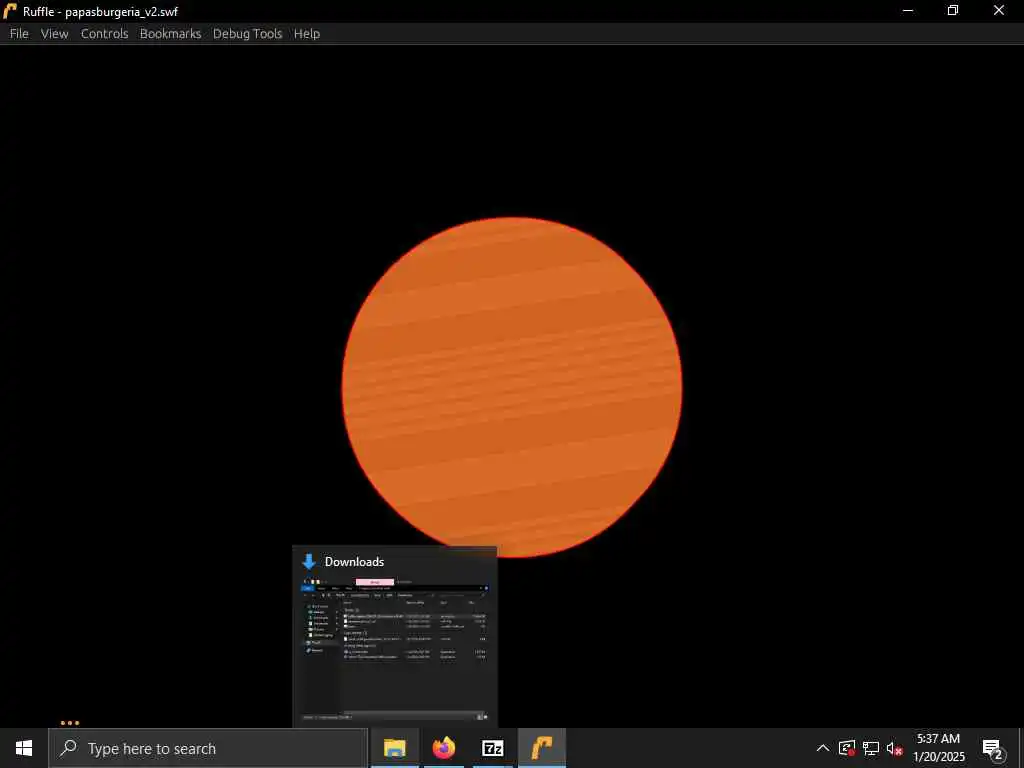
Task: Click the orange circle in the game
Action: click(512, 387)
